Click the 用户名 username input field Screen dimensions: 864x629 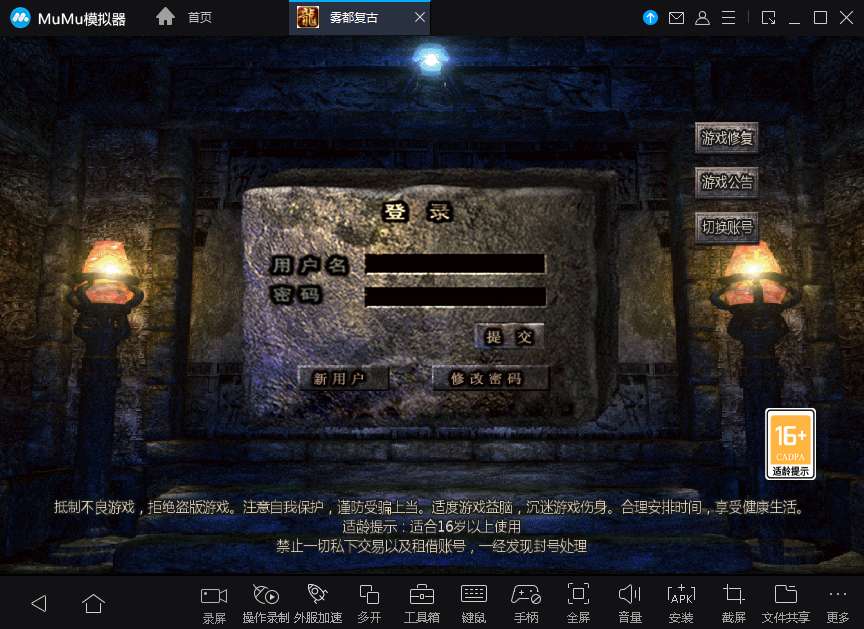[455, 263]
